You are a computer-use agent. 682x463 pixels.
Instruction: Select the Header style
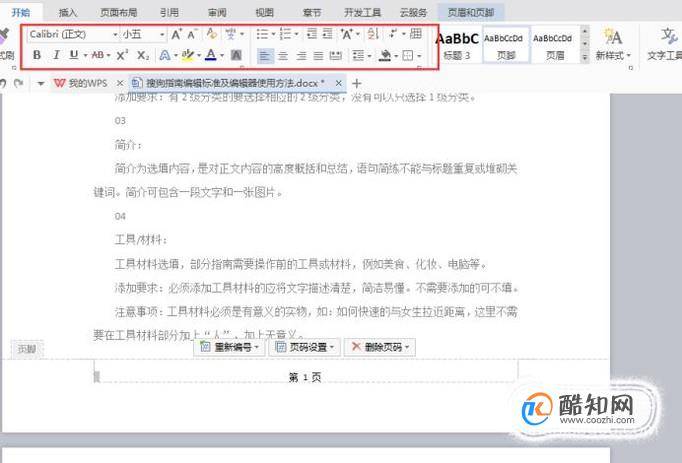[x=555, y=45]
